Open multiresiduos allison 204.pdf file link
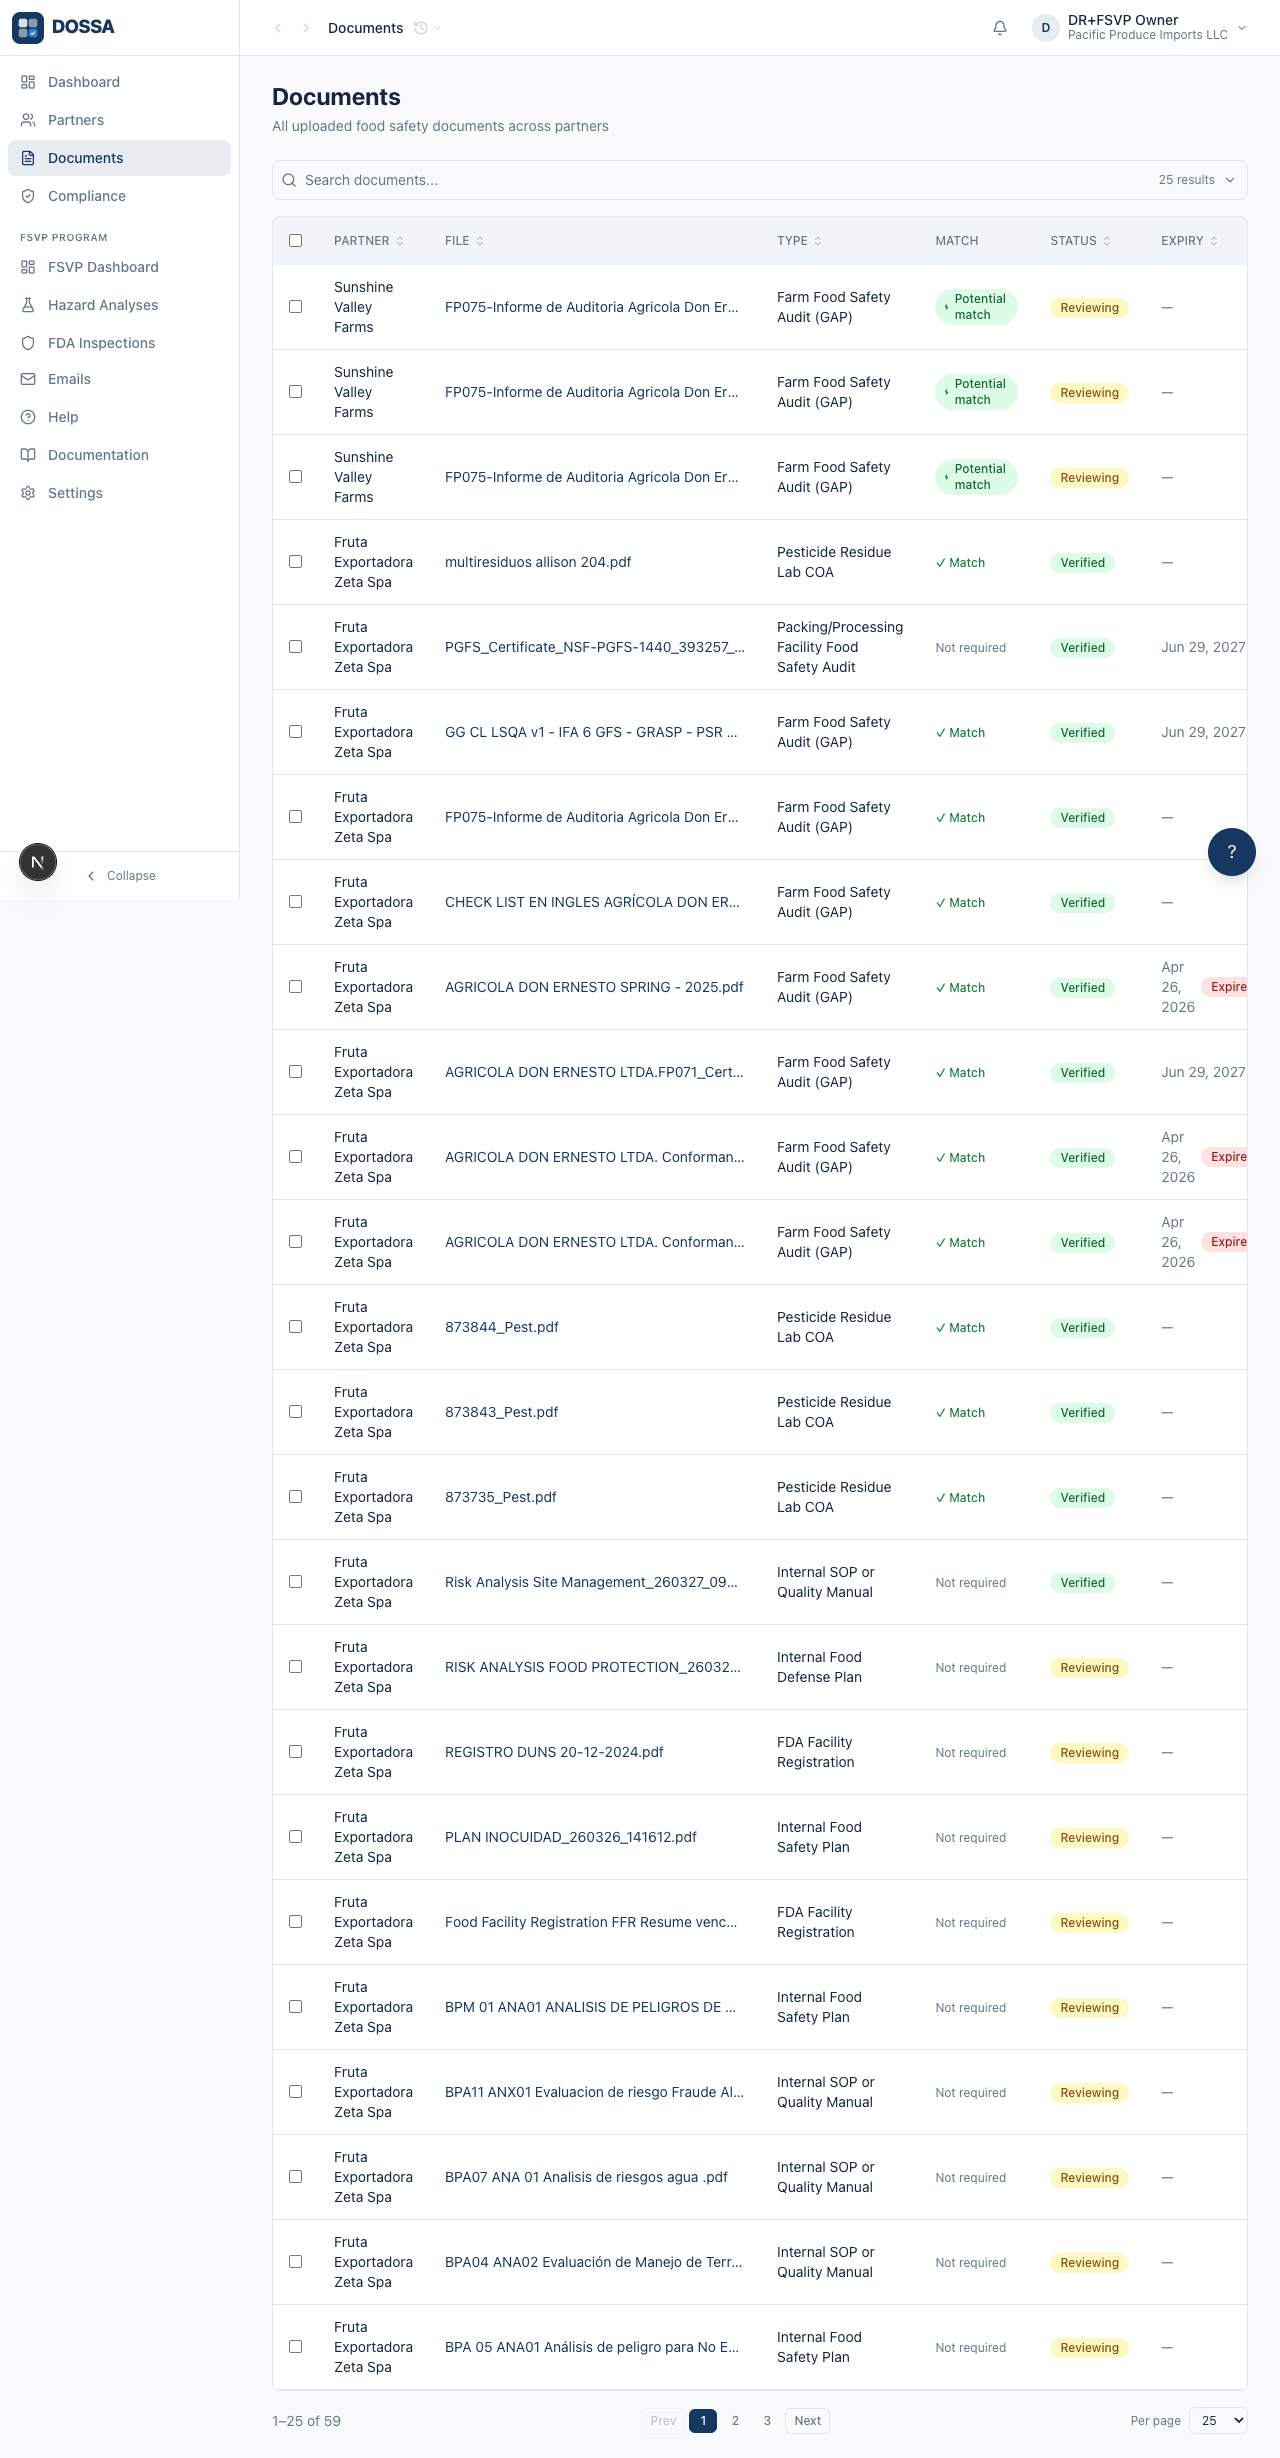Image resolution: width=1280 pixels, height=2458 pixels. pyautogui.click(x=538, y=562)
